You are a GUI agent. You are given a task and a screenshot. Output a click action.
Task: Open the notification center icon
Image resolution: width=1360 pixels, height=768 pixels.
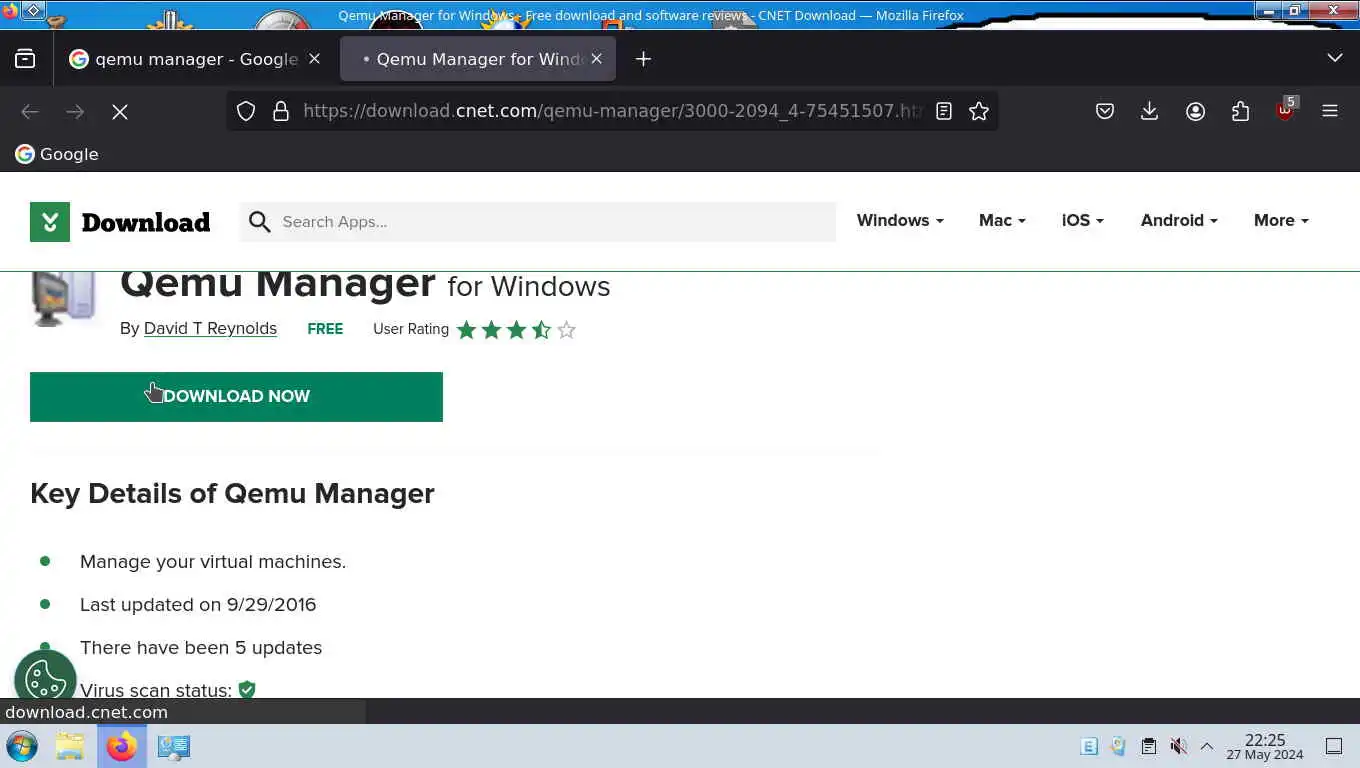(x=1333, y=746)
